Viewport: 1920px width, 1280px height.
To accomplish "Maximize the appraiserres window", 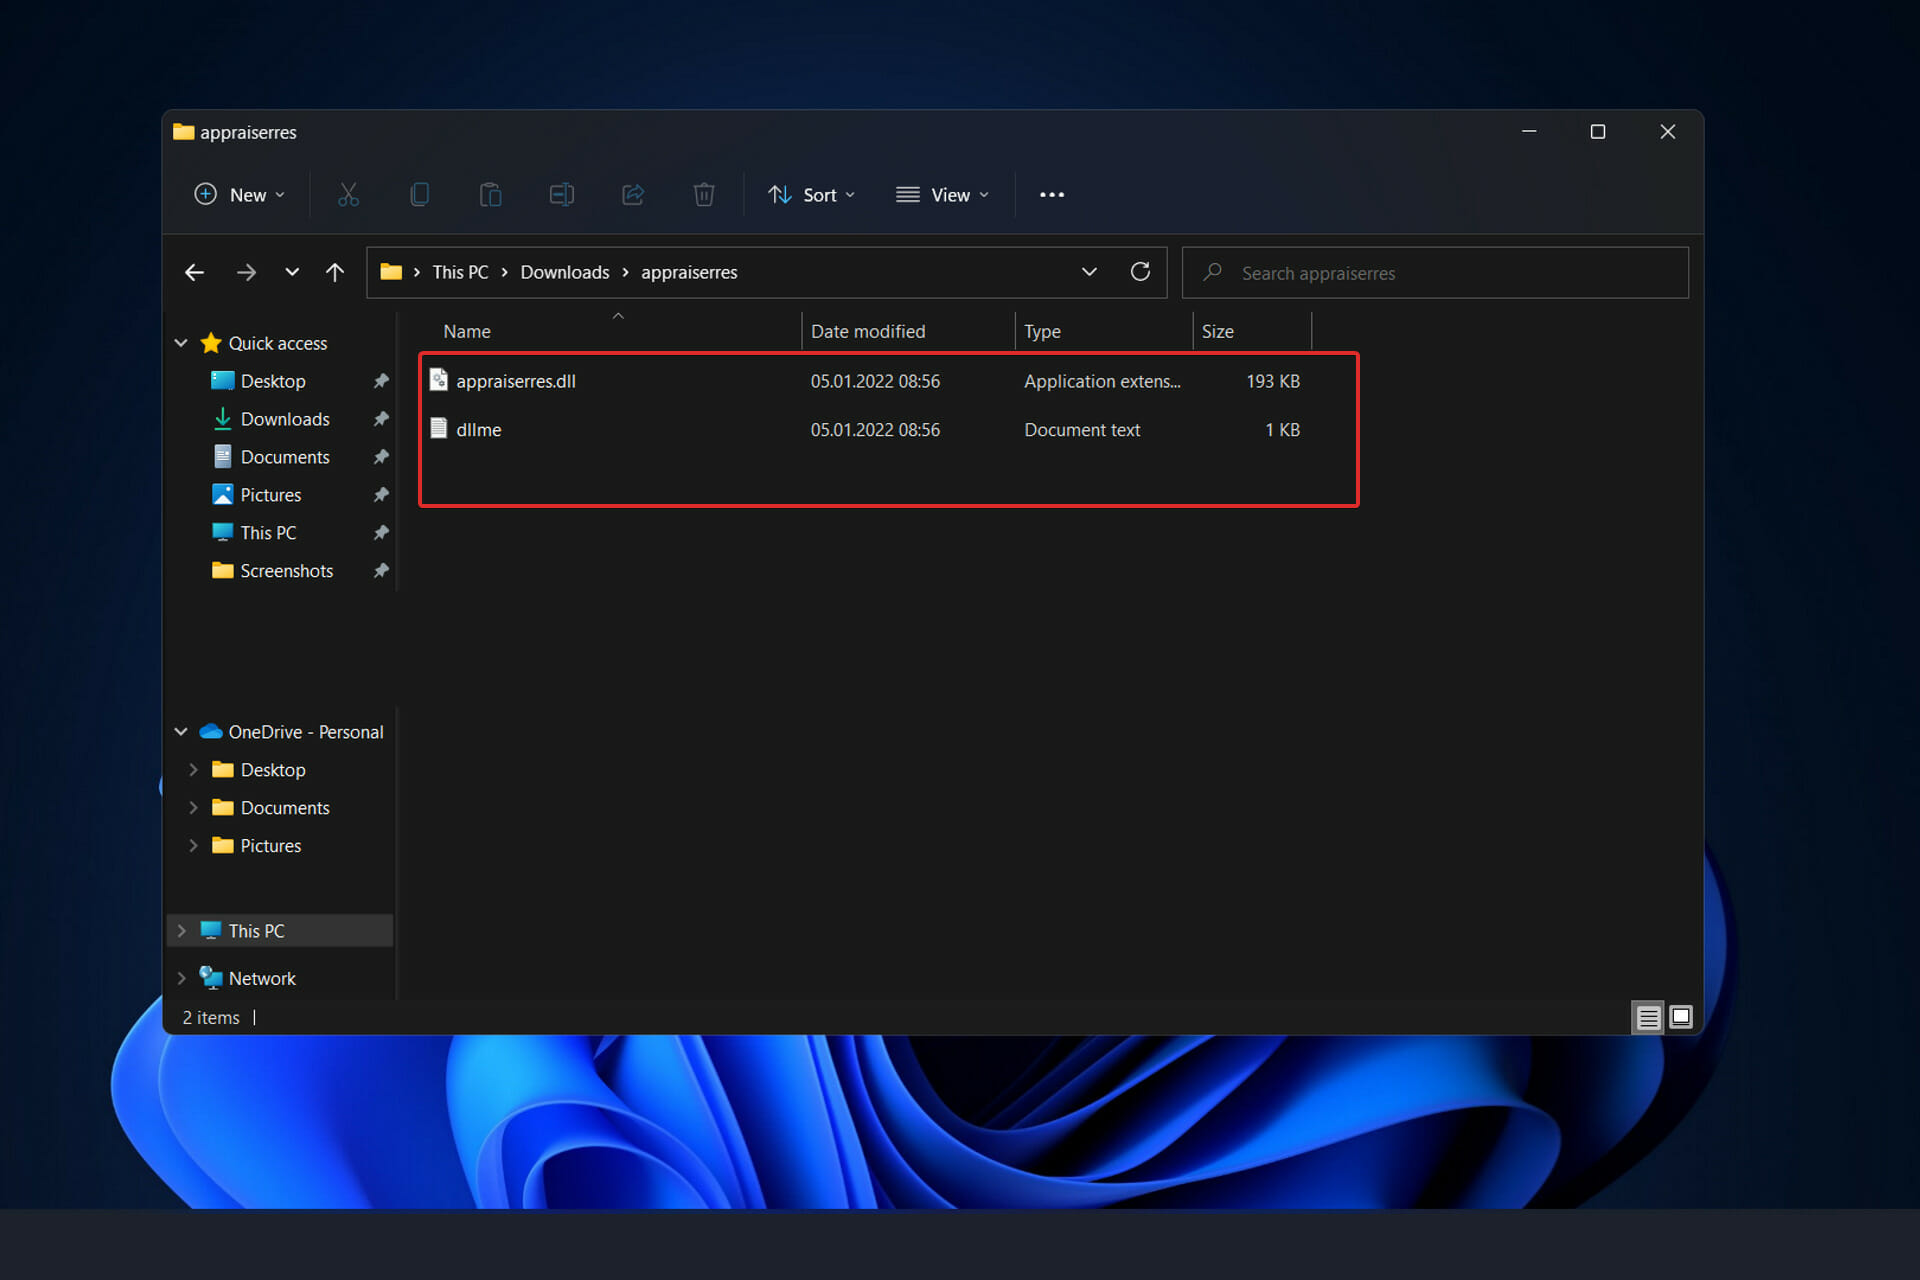I will 1598,132.
